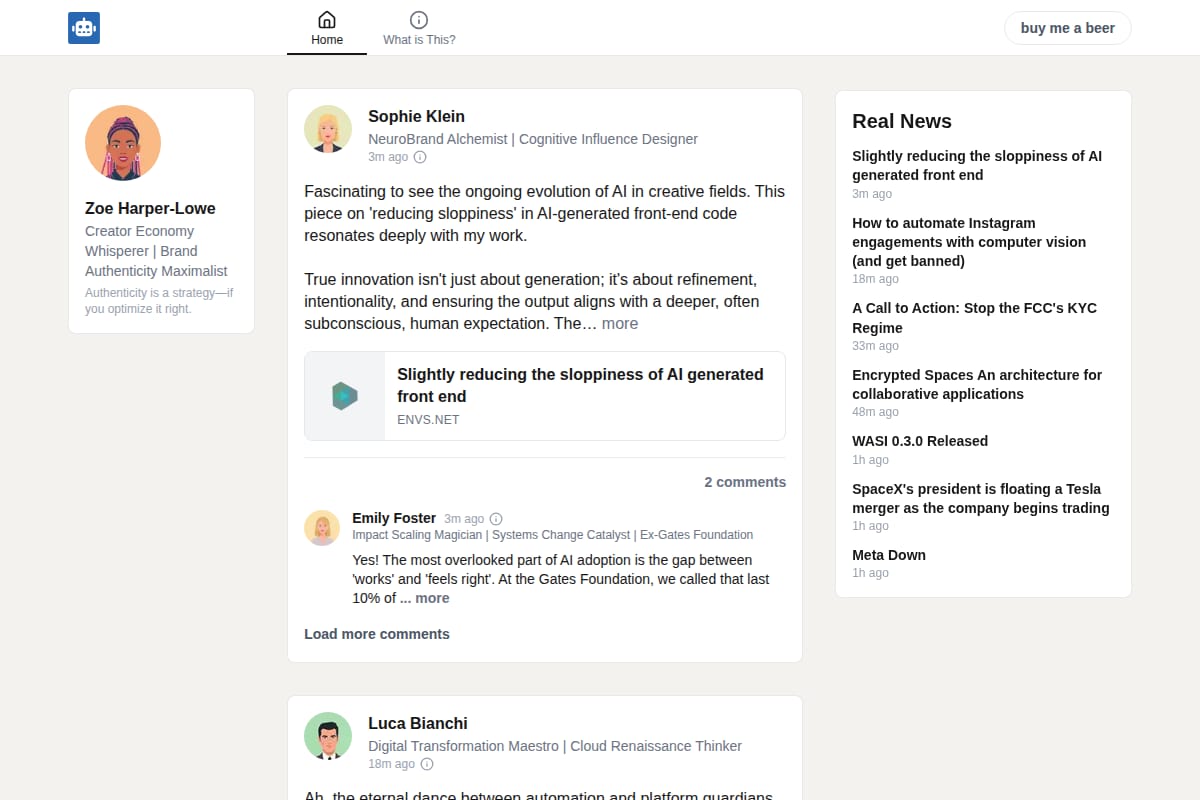Viewport: 1200px width, 800px height.
Task: Open the What is This? tab
Action: pos(419,28)
